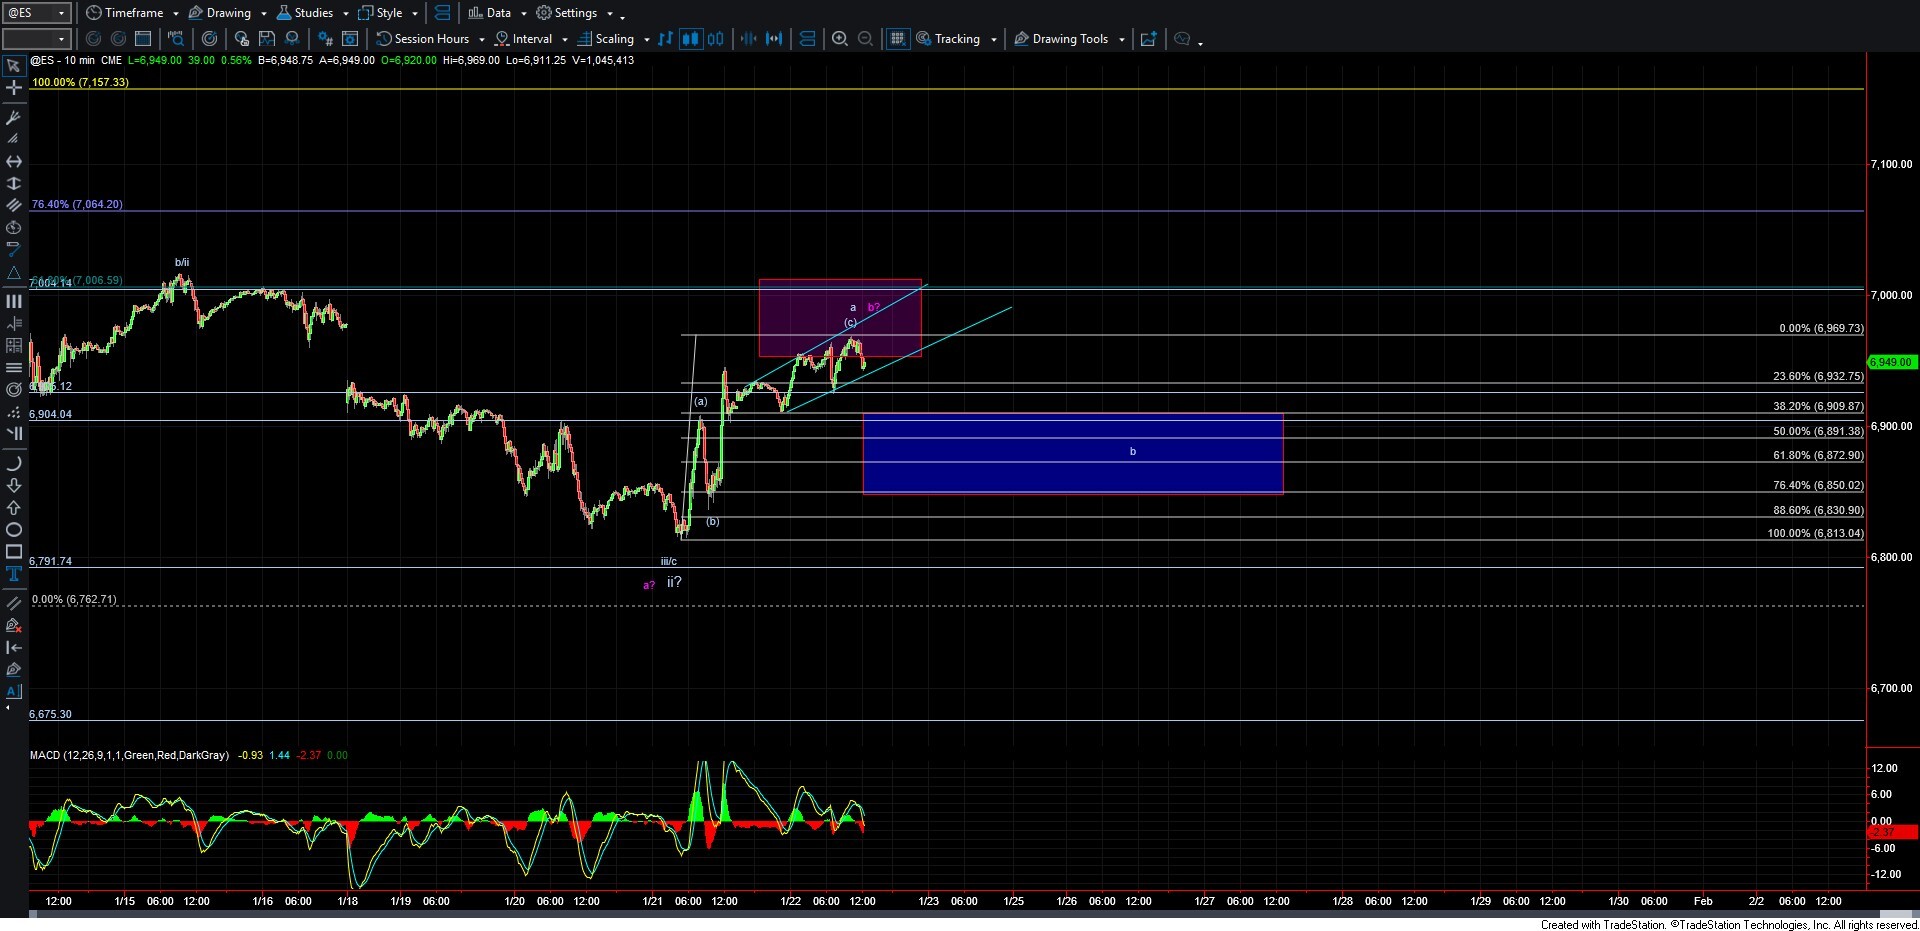
Task: Click the Tracking button
Action: 956,39
